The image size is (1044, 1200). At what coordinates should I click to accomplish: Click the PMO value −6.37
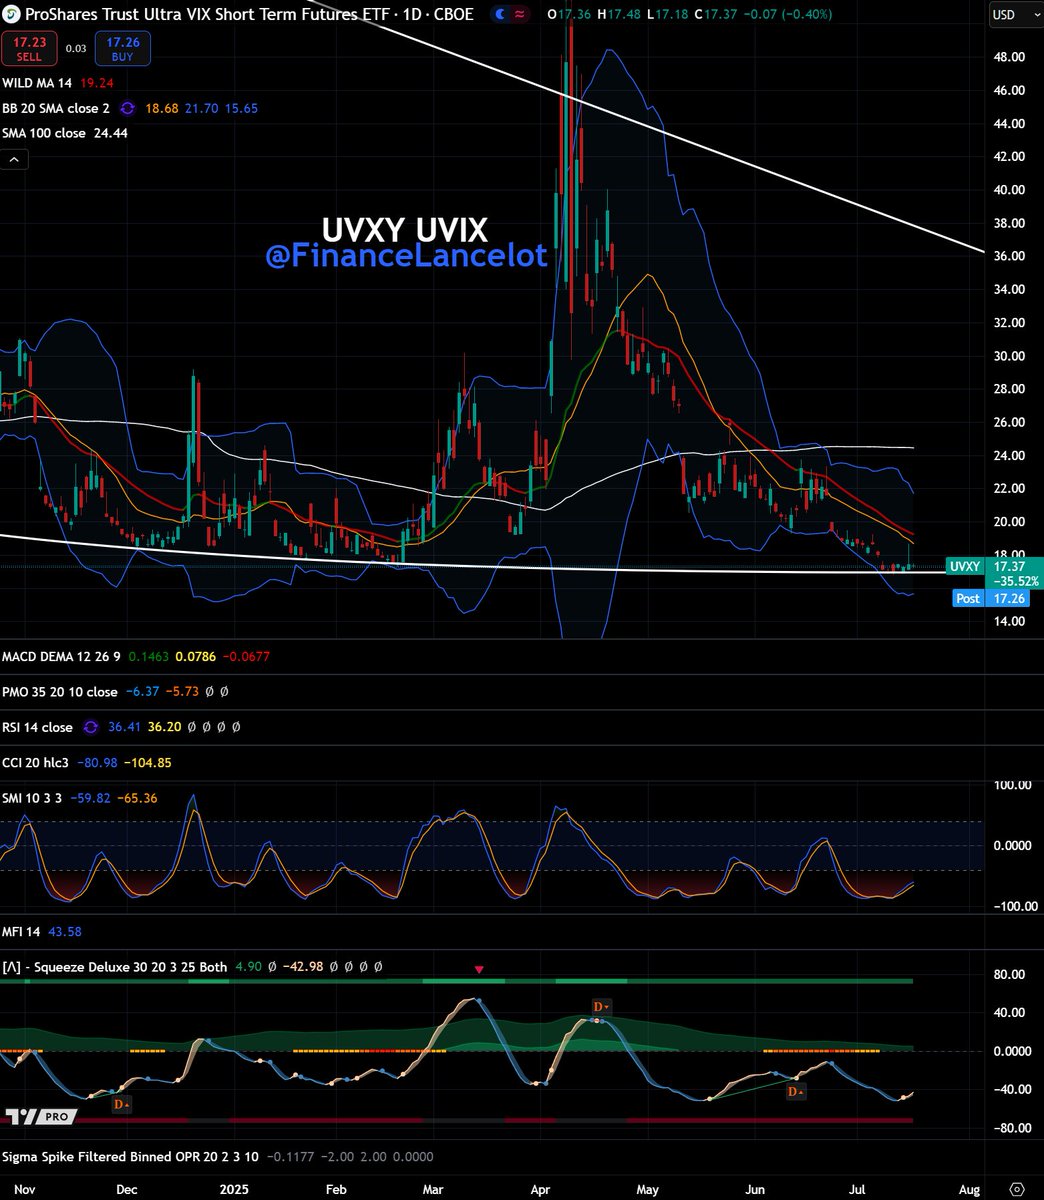click(141, 692)
